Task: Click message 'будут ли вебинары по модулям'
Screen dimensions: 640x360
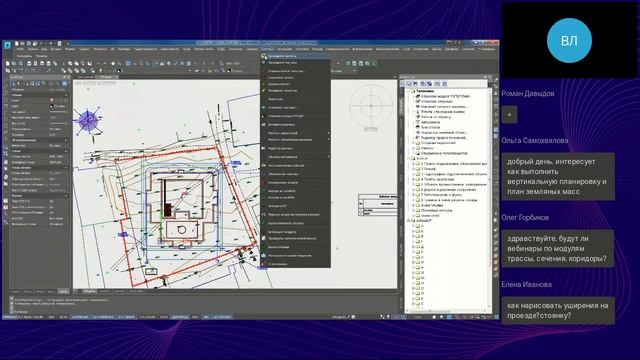Action: pos(558,249)
